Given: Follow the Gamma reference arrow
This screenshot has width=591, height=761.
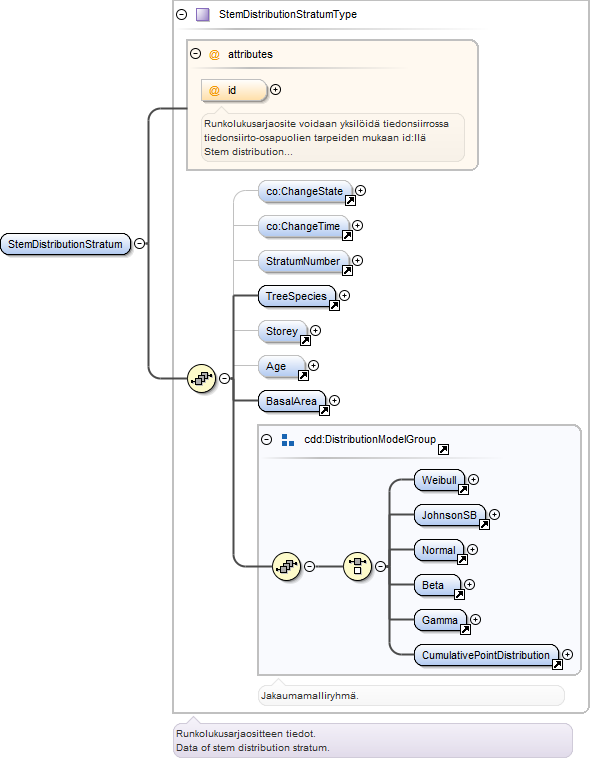Looking at the screenshot, I should click(465, 629).
